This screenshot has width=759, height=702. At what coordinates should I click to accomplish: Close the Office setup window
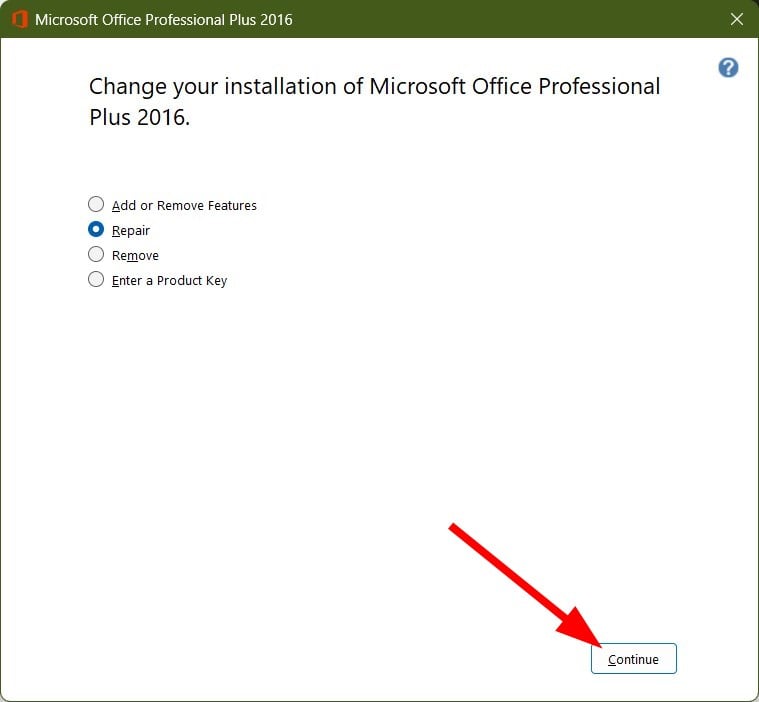[x=737, y=19]
